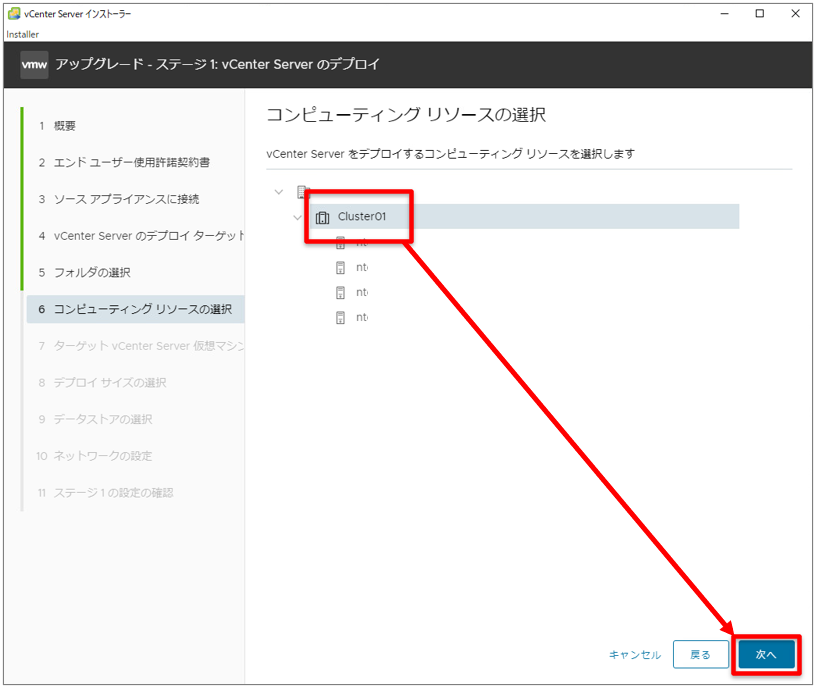Screen dimensions: 816x688
Task: Click the キャンセル (Cancel) link
Action: pyautogui.click(x=635, y=655)
